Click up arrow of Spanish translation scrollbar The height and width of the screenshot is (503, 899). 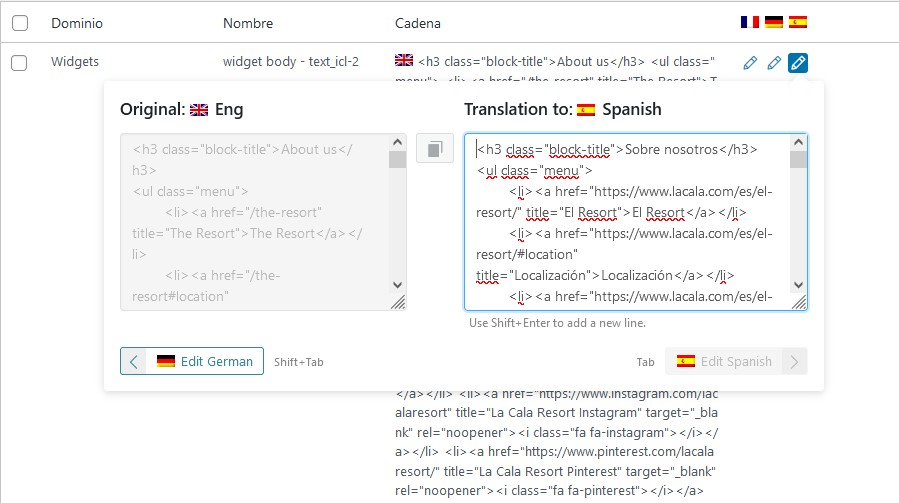pos(798,142)
